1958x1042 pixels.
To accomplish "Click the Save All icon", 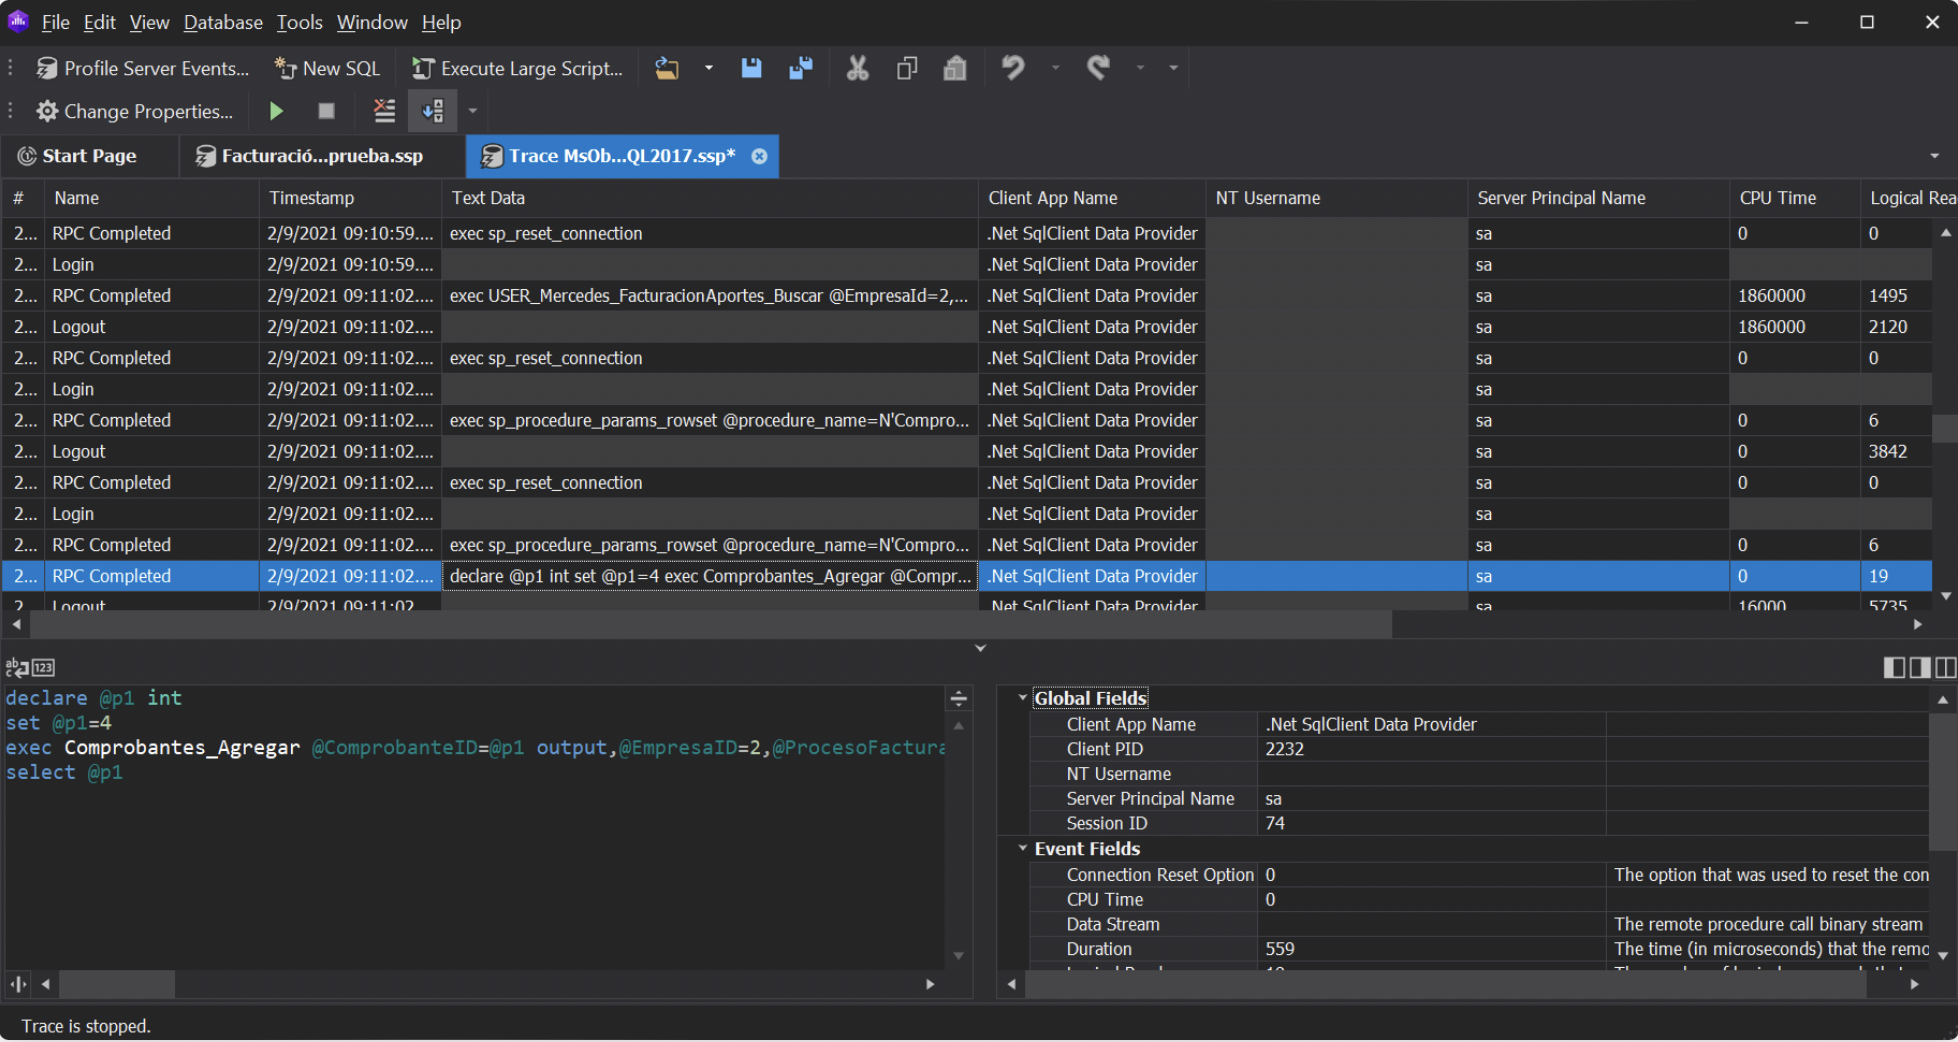I will pyautogui.click(x=800, y=68).
